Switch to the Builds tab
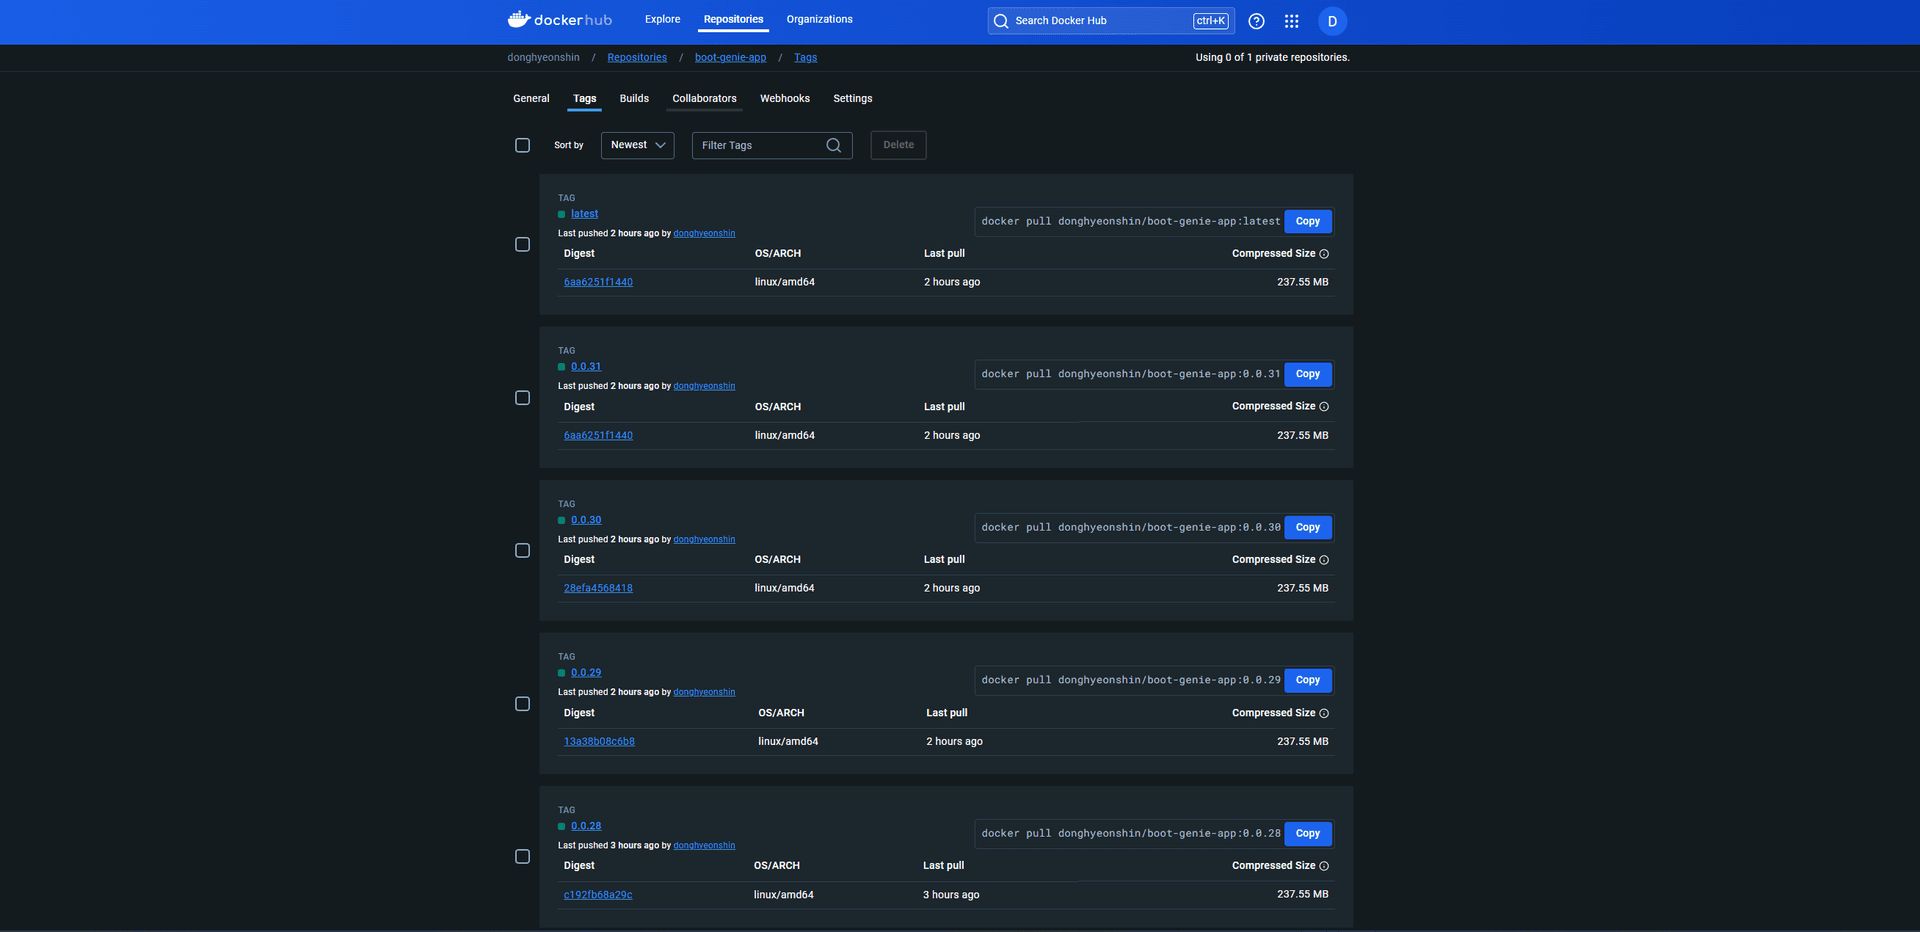 (634, 98)
